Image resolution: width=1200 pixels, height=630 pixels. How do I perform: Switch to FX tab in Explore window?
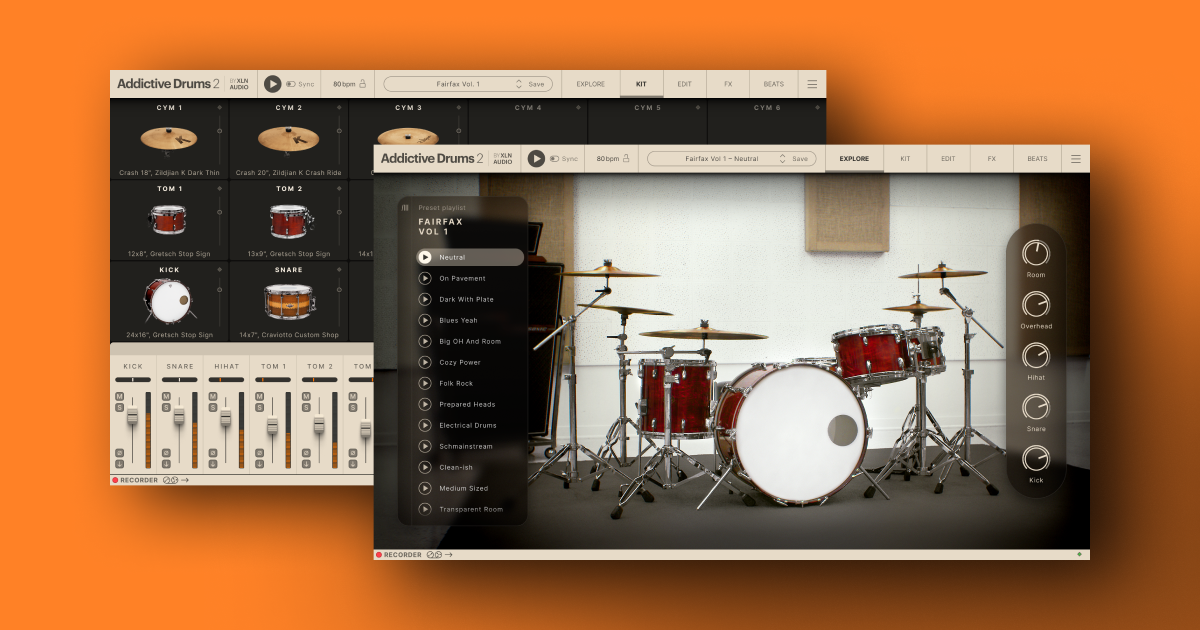pos(991,158)
